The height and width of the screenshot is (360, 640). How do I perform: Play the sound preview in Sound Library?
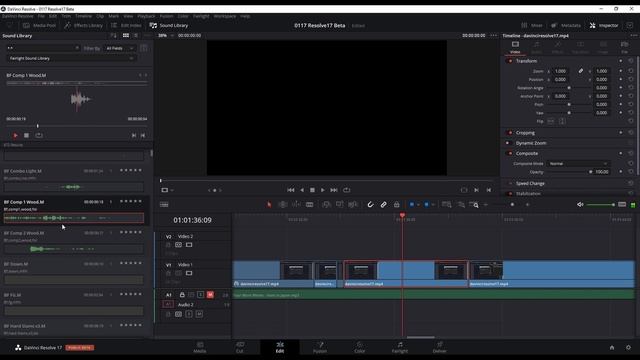(15, 135)
